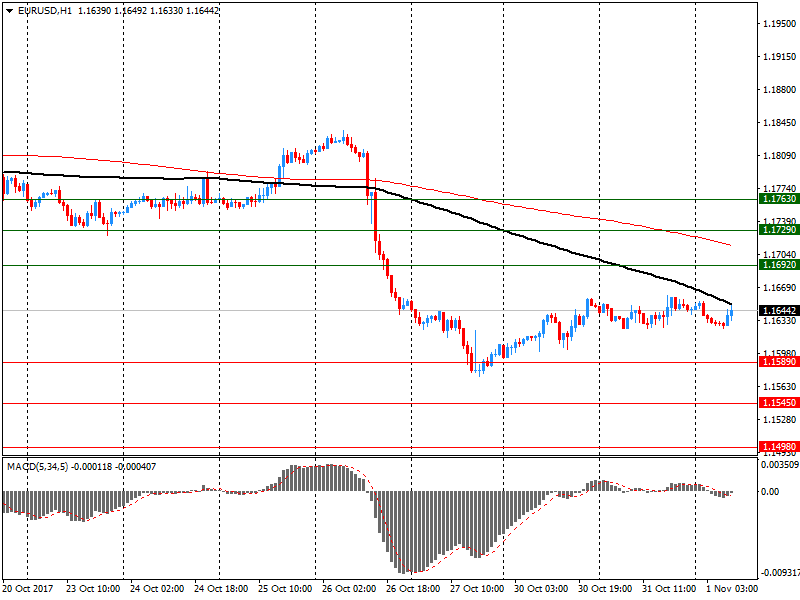Click the 25 Oct 10:00 time label
800x600 pixels.
(x=285, y=588)
